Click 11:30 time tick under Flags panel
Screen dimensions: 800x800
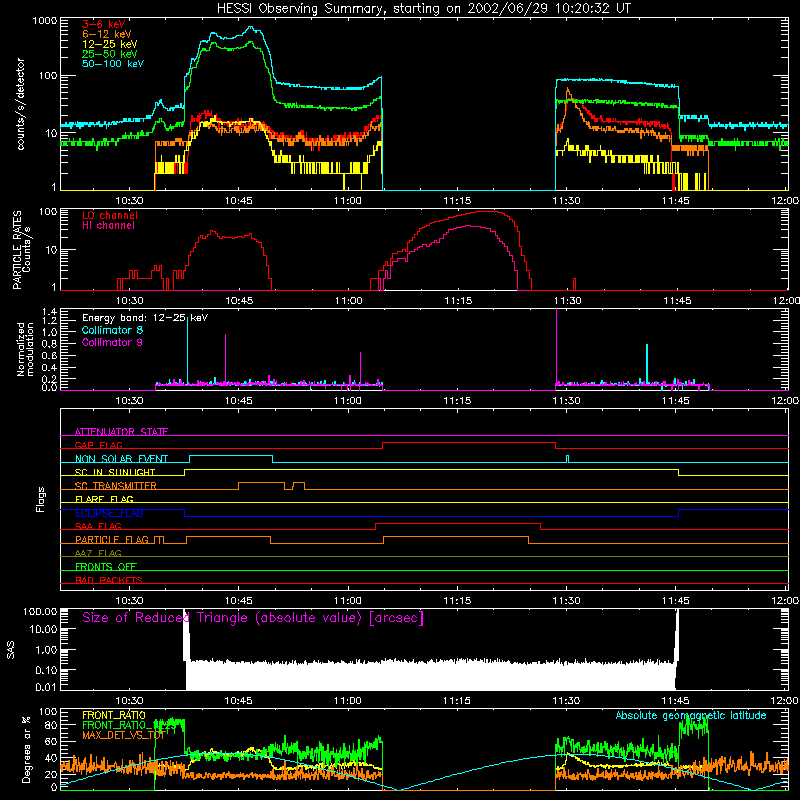pos(566,601)
